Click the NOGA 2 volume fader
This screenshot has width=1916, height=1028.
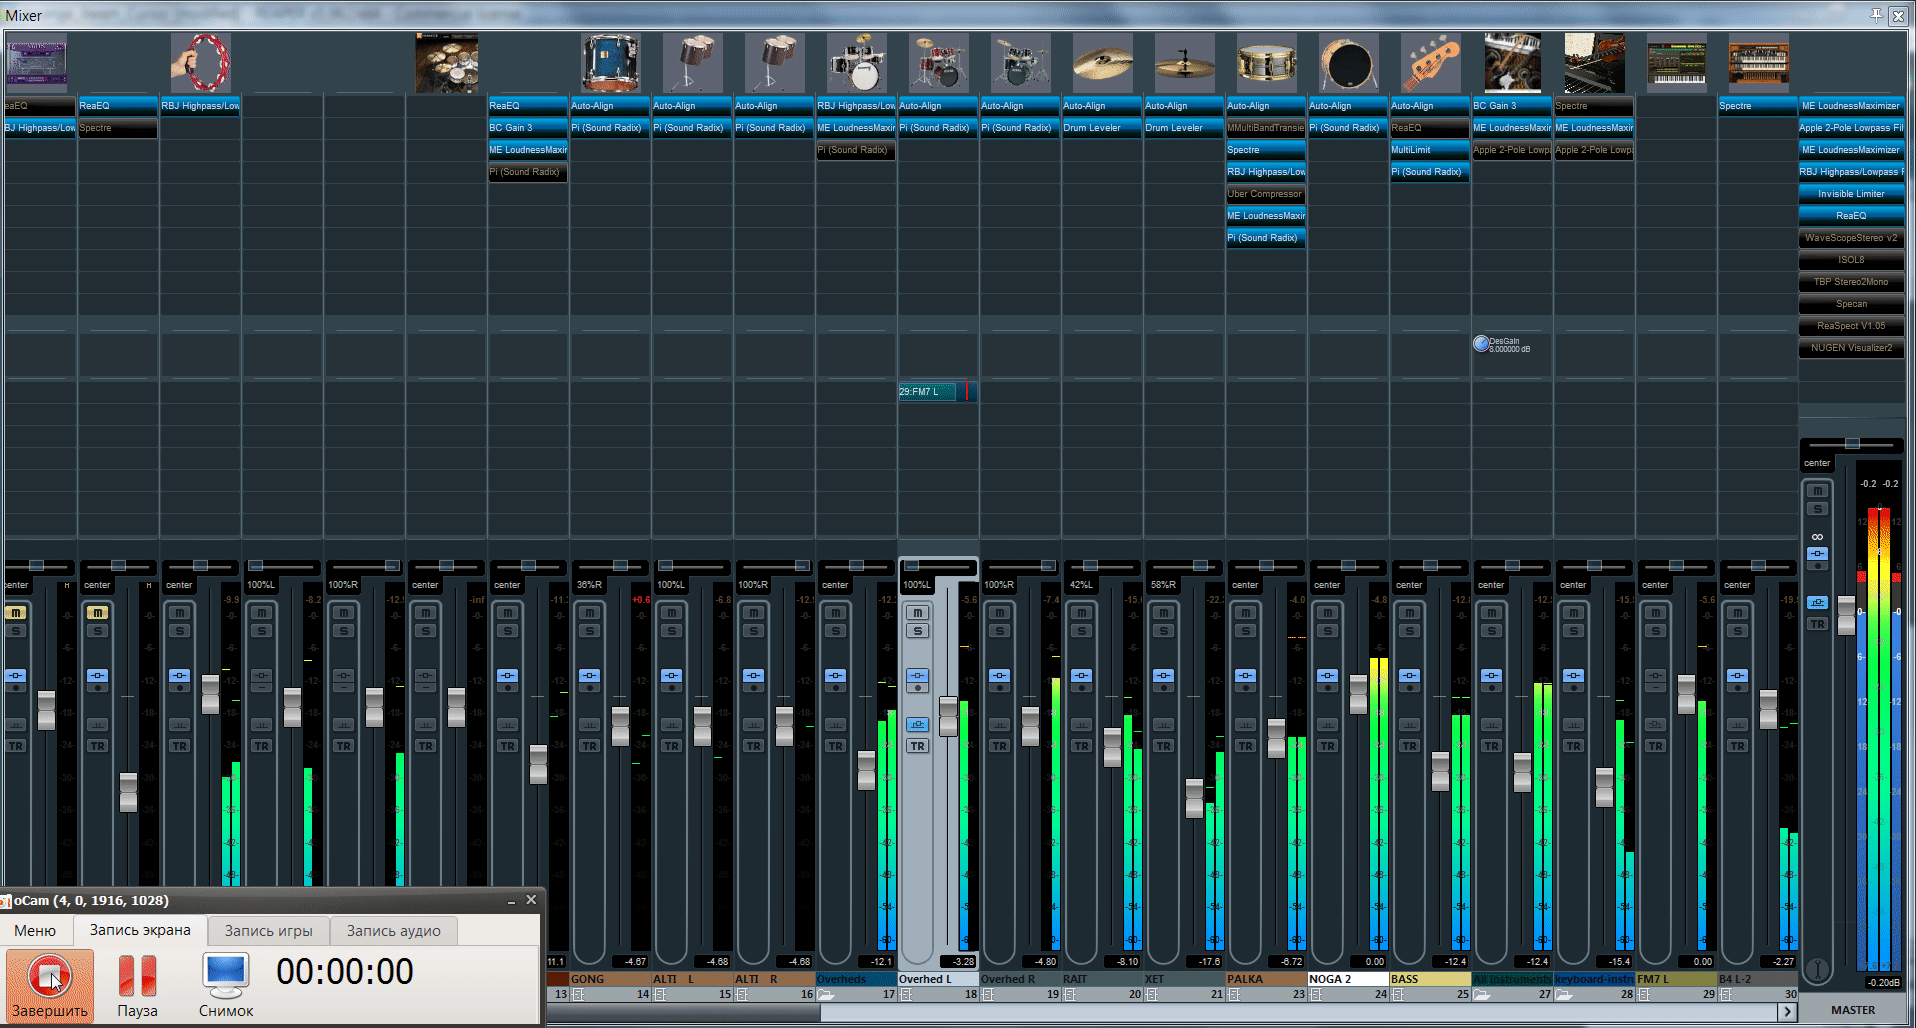tap(1358, 694)
